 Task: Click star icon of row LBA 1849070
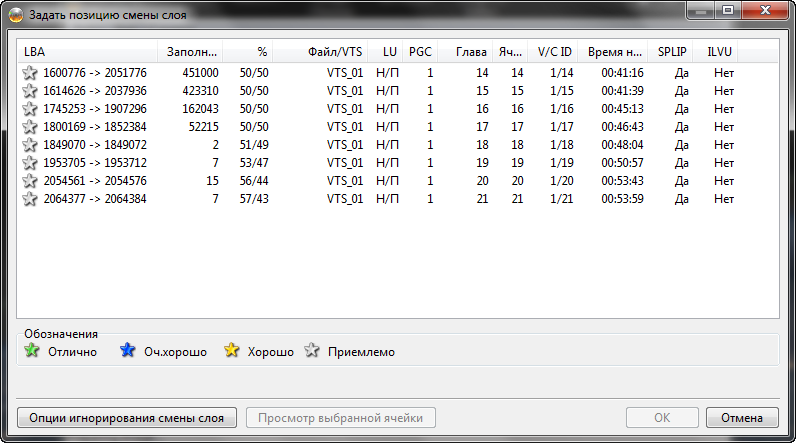coord(30,145)
